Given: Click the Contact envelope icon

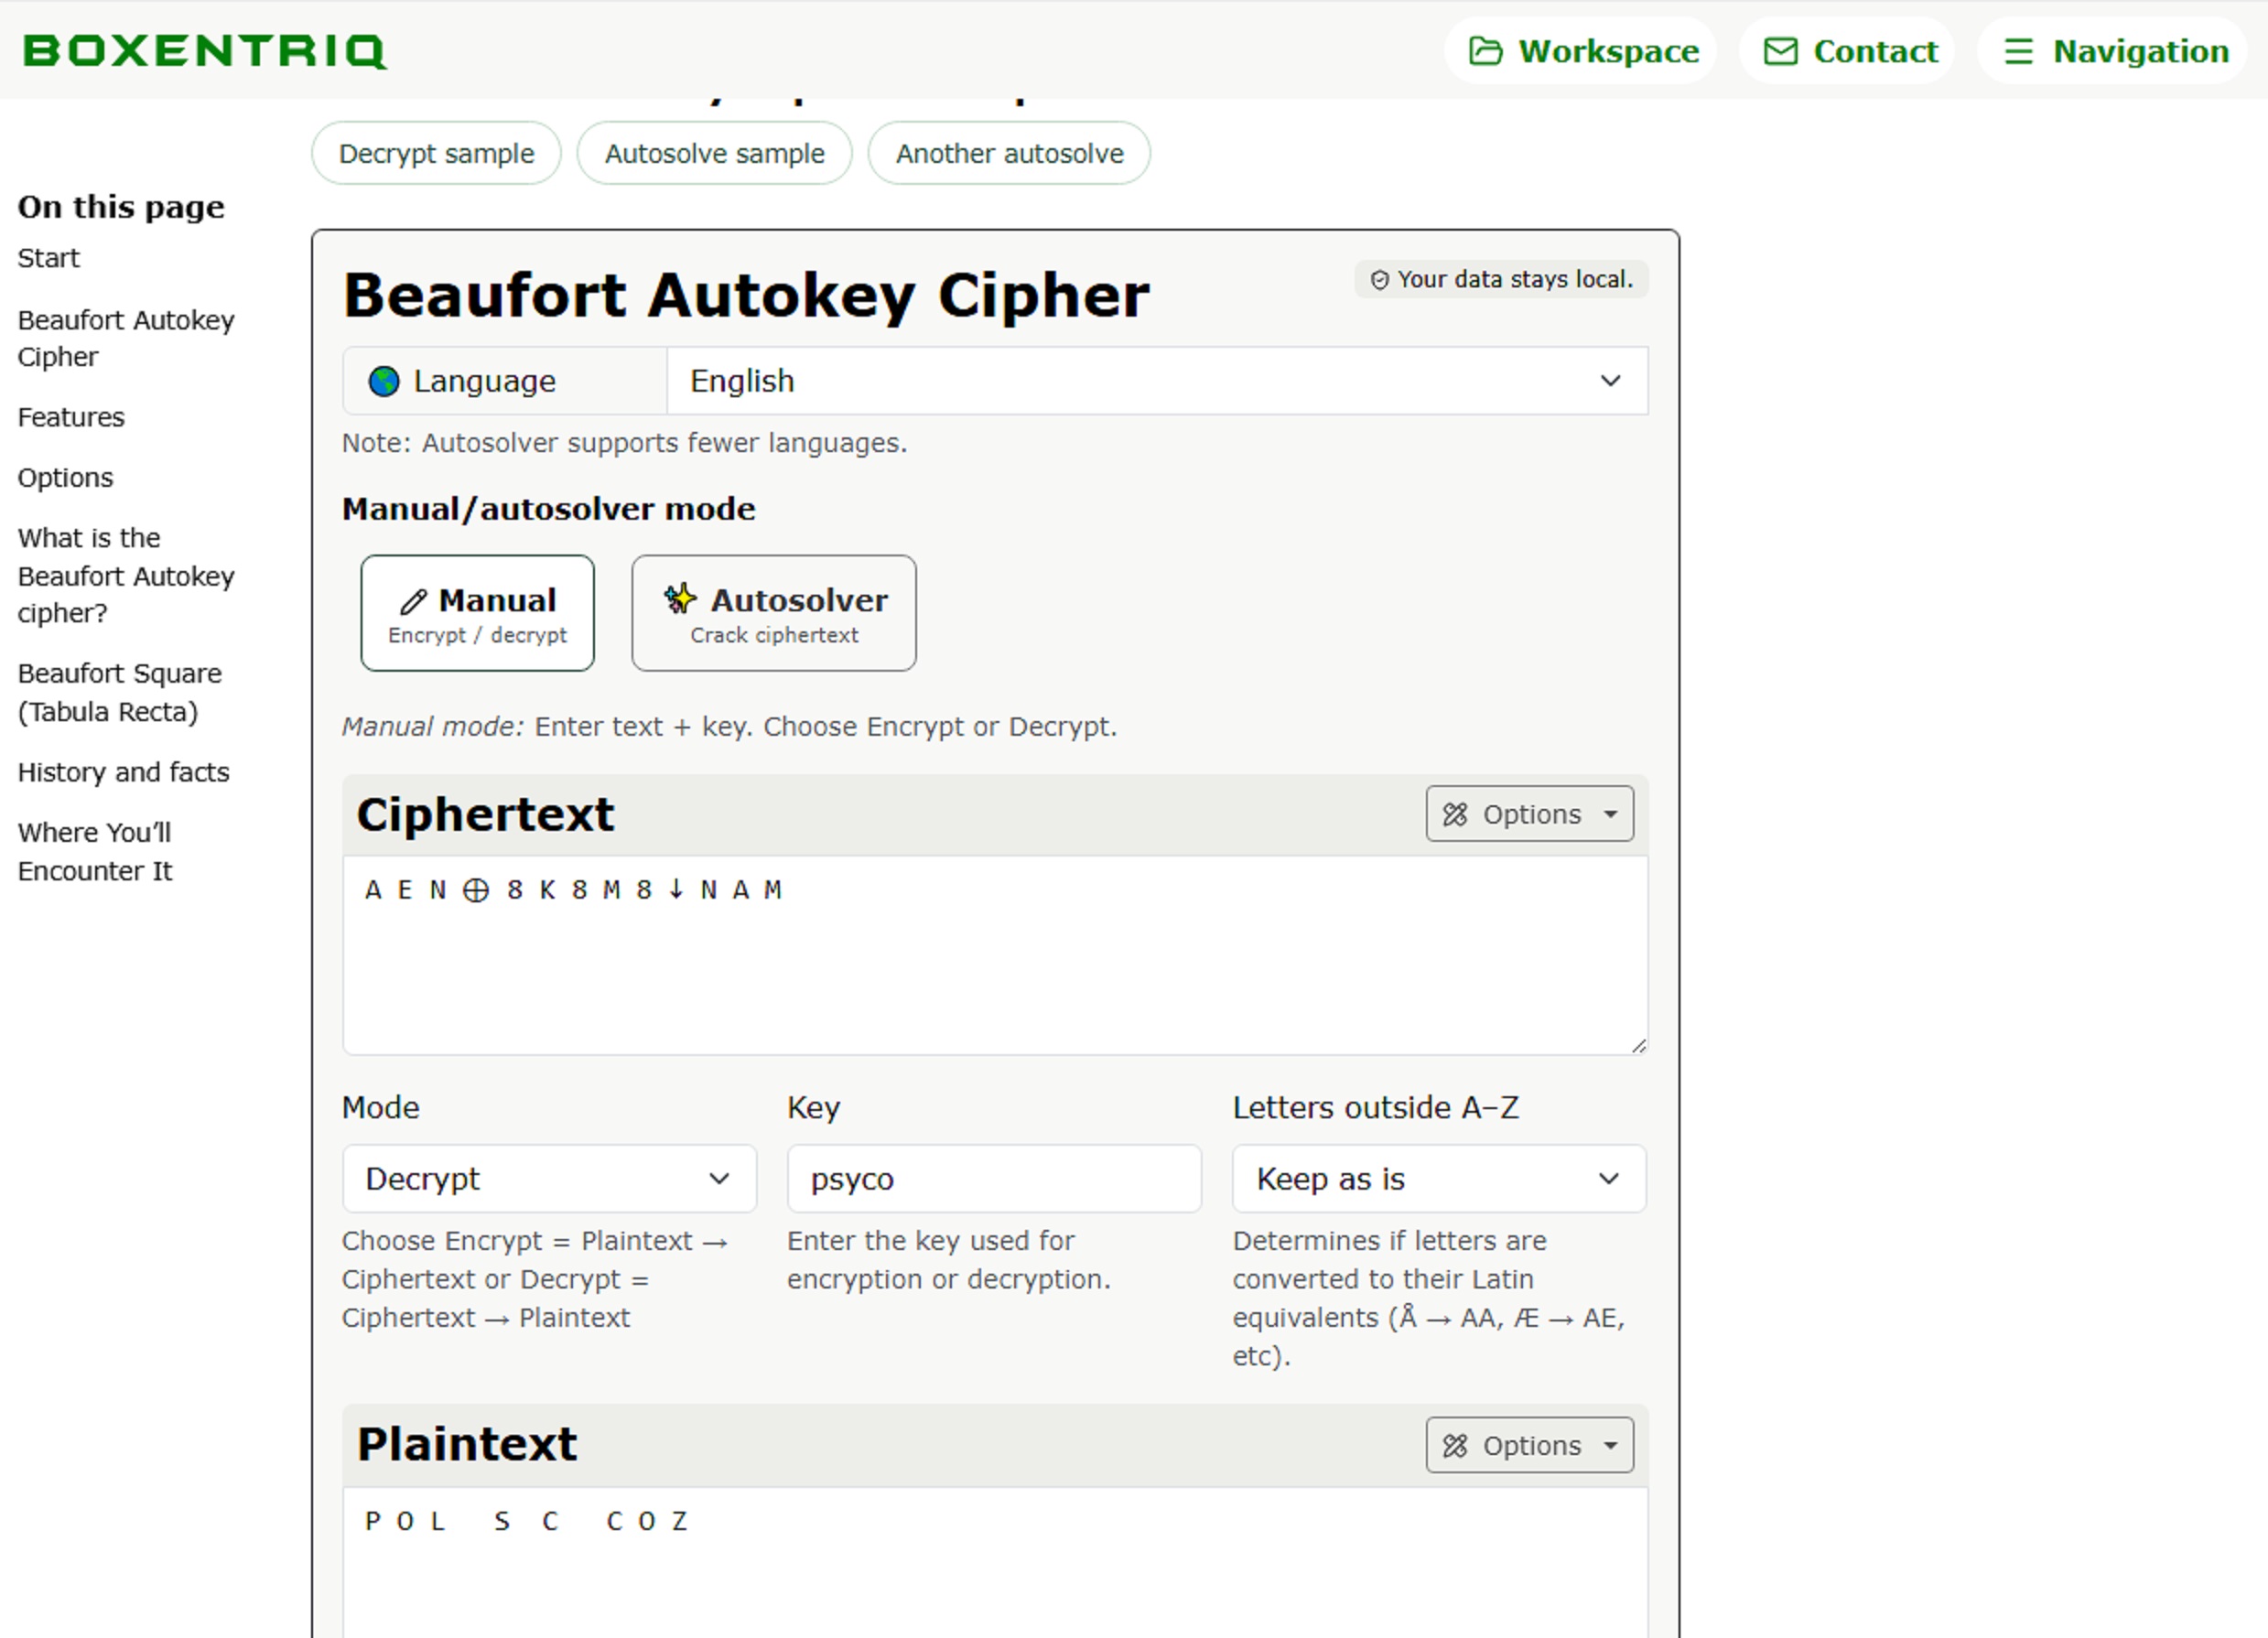Looking at the screenshot, I should 1780,51.
